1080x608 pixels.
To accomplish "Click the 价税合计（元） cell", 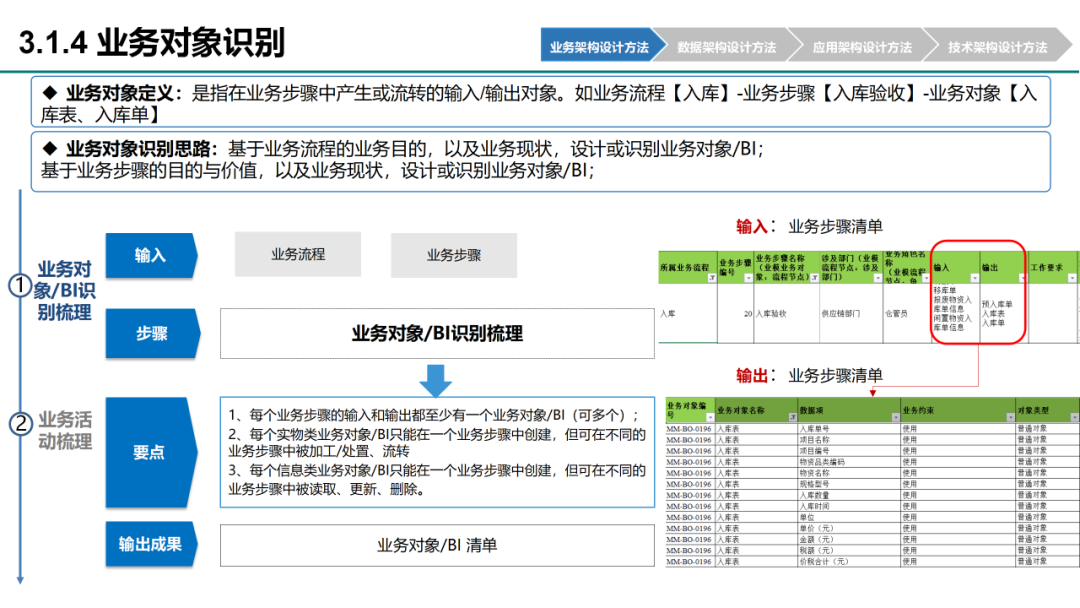I will tap(849, 560).
